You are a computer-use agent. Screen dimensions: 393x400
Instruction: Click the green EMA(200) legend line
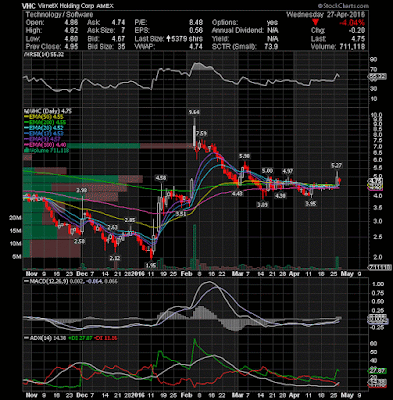(x=28, y=122)
